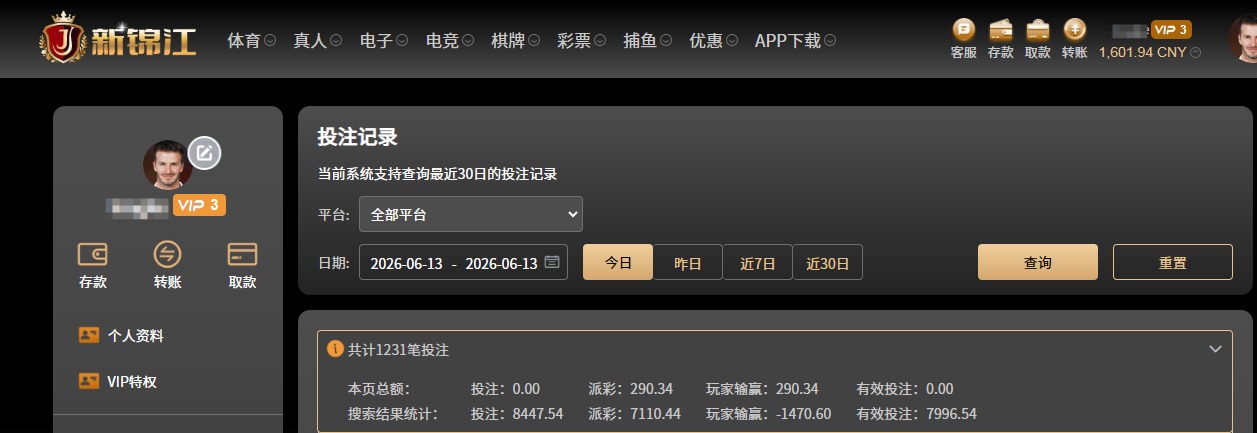Viewport: 1257px width, 433px height.
Task: Click the VIP 3 badge in header
Action: (x=1171, y=29)
